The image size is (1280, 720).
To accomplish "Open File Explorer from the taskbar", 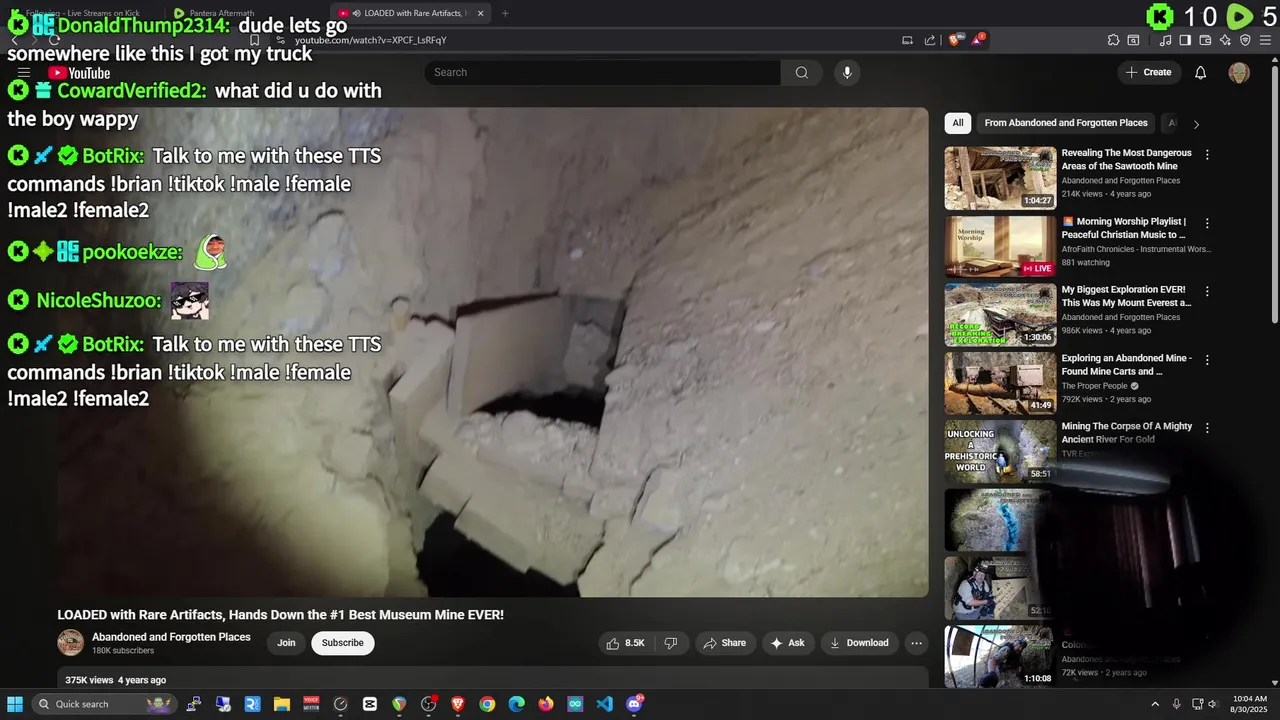I will pyautogui.click(x=282, y=704).
